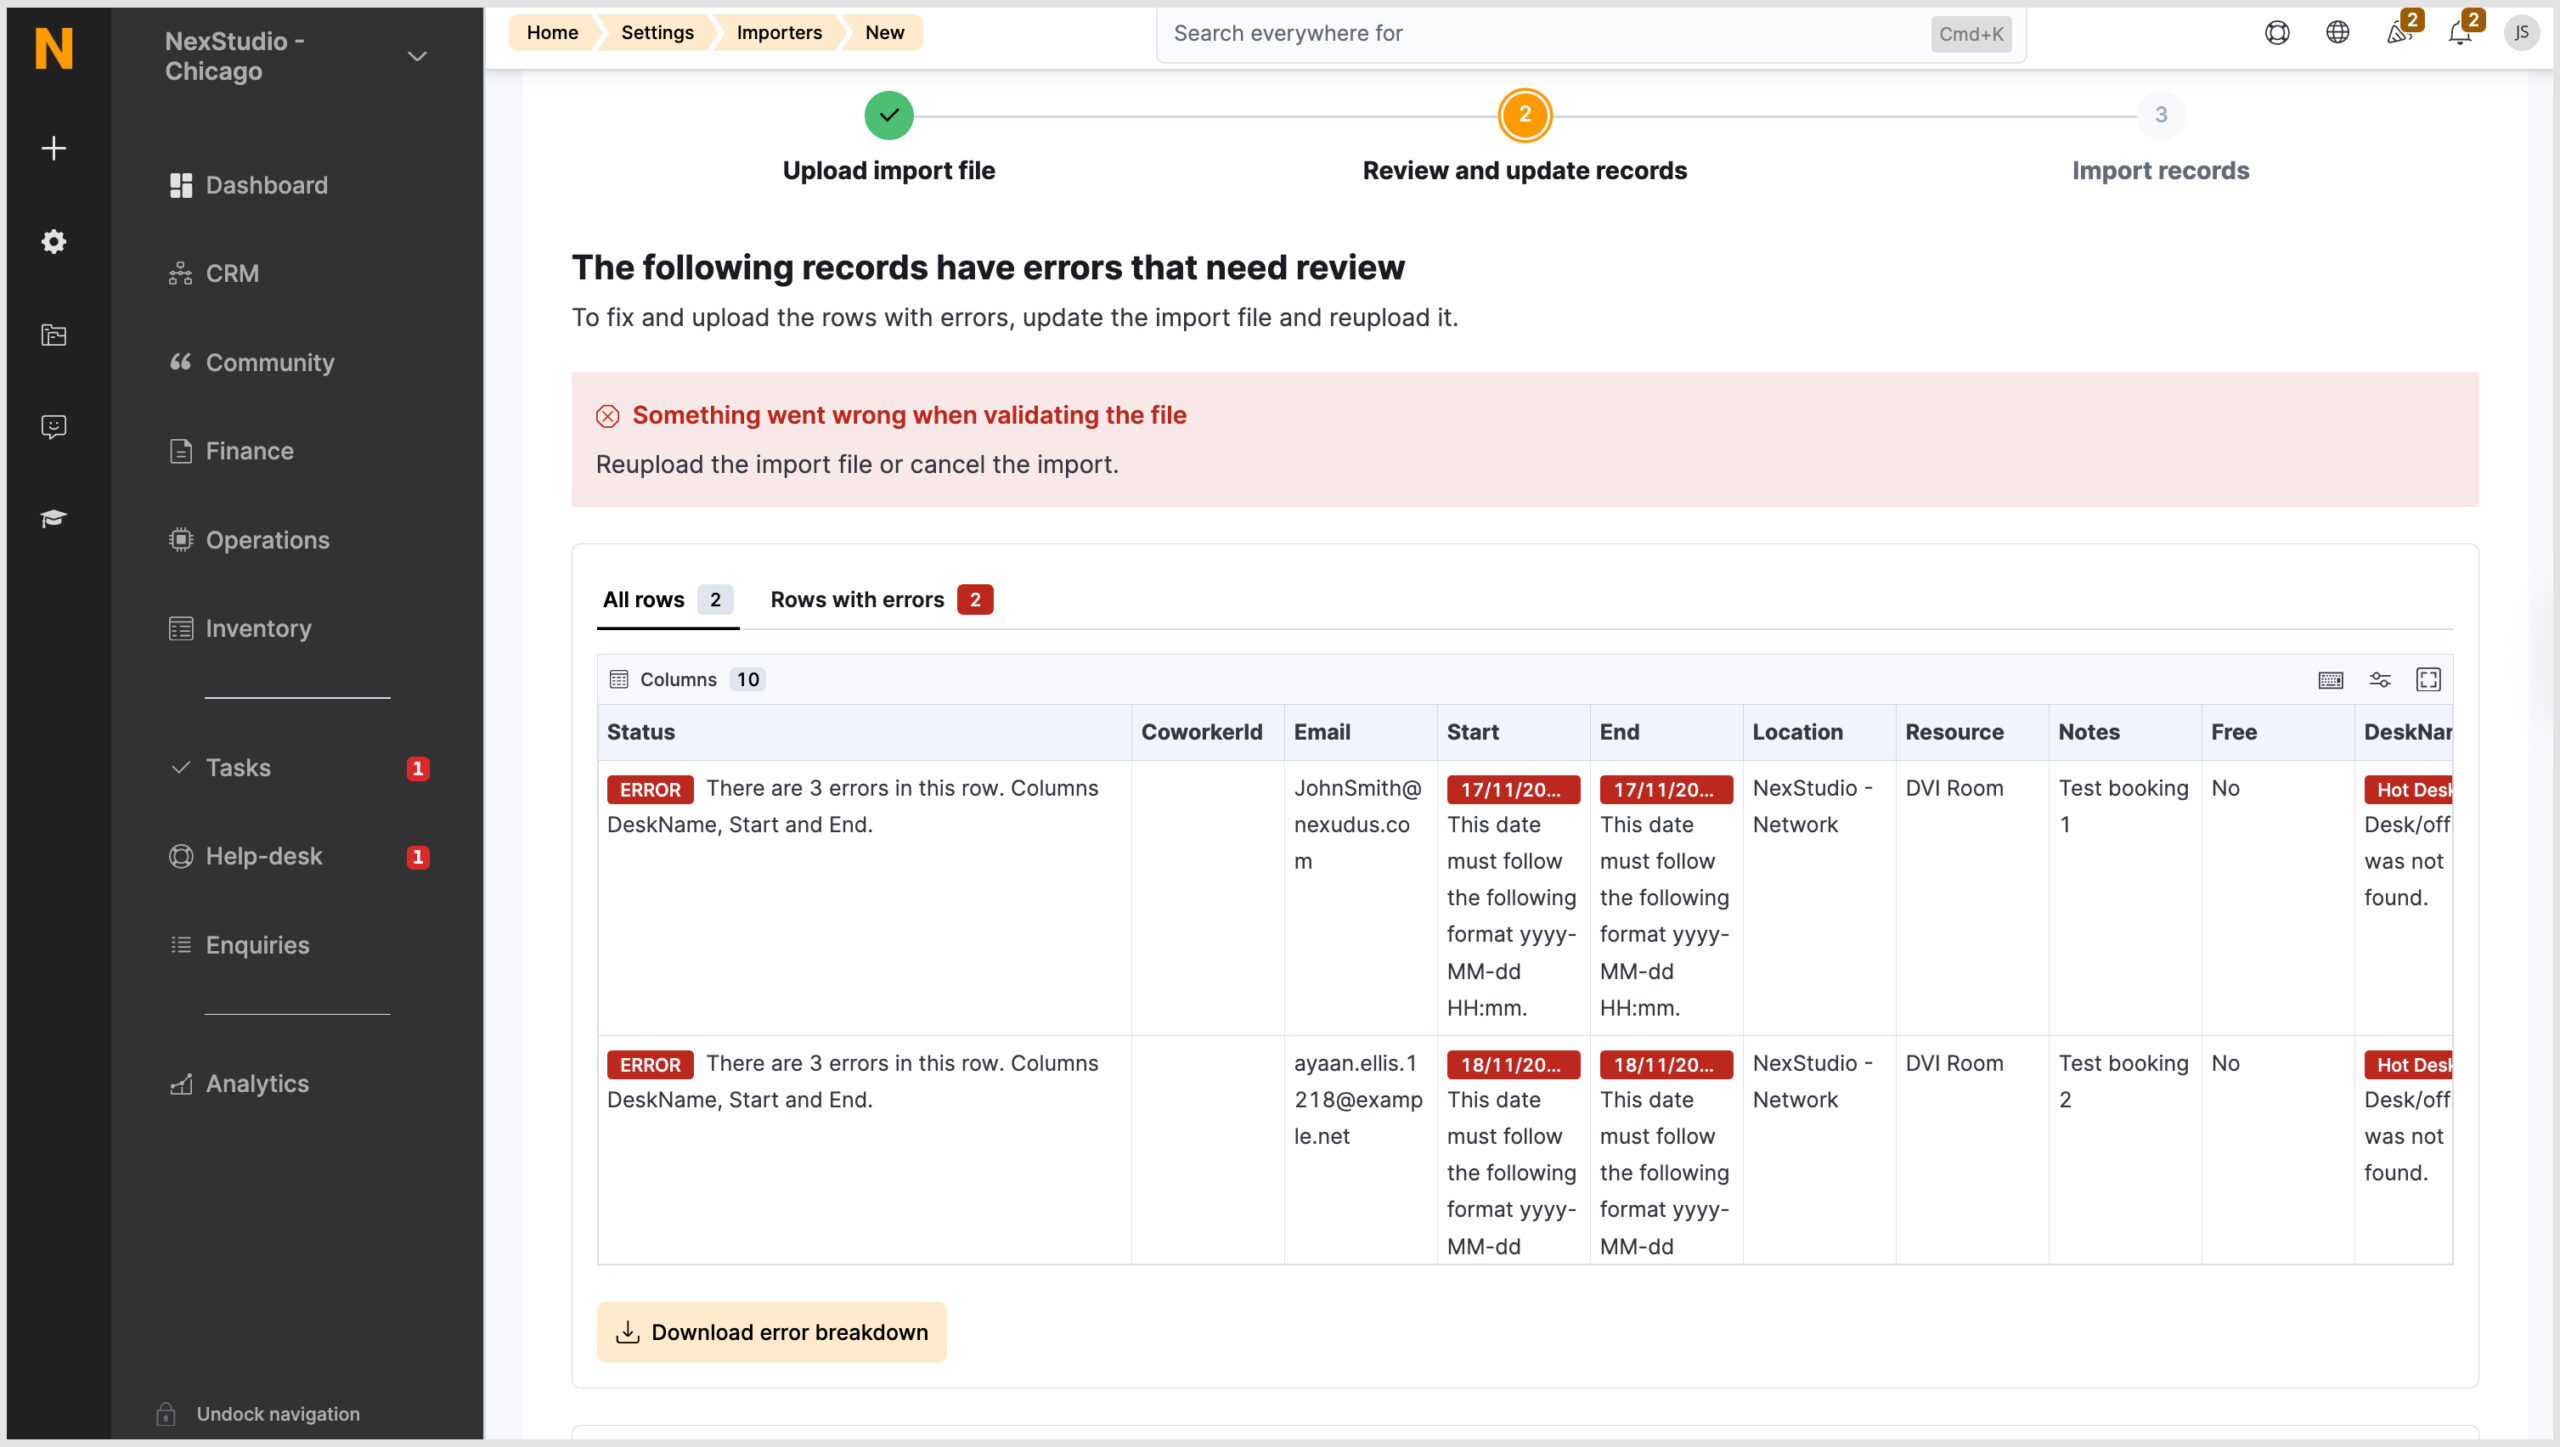The height and width of the screenshot is (1447, 2560).
Task: Click the globe language icon
Action: coord(2338,32)
